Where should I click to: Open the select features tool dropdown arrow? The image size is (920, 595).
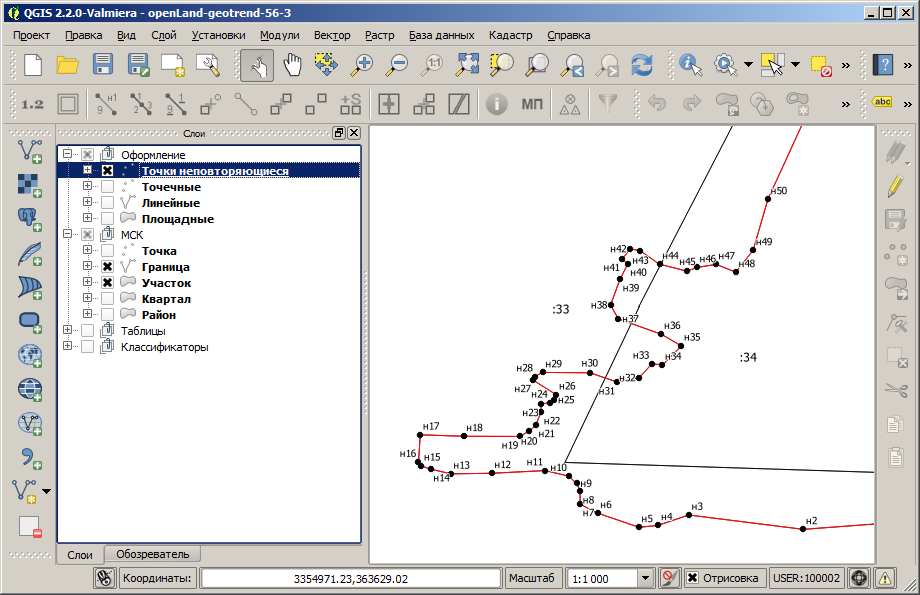pos(796,65)
